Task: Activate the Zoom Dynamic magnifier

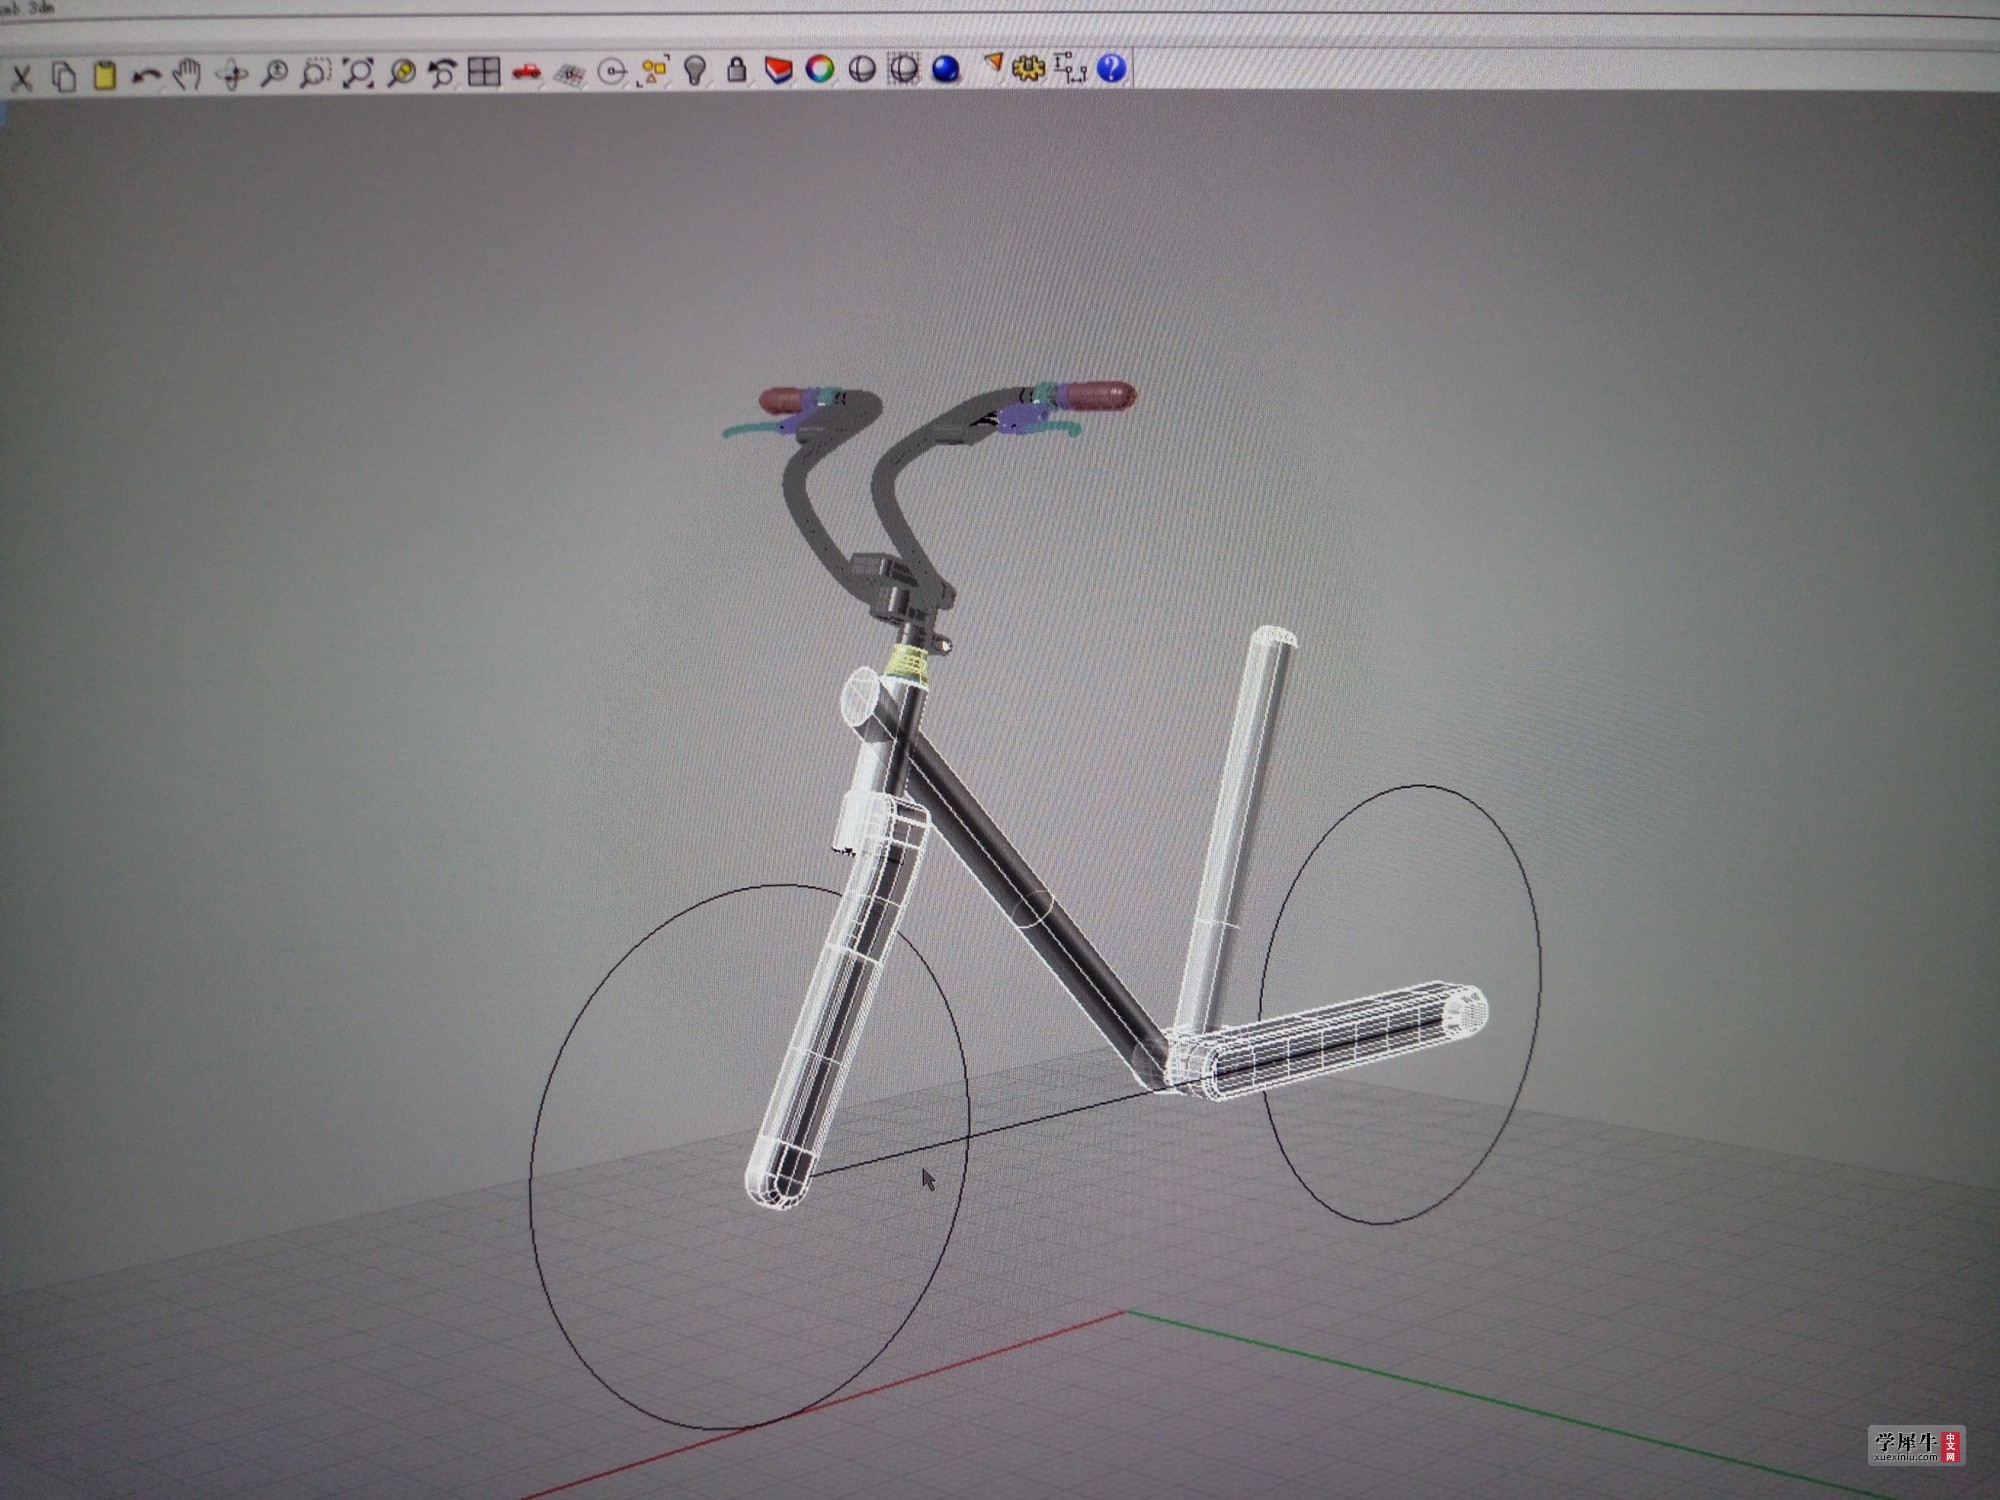Action: (x=274, y=73)
